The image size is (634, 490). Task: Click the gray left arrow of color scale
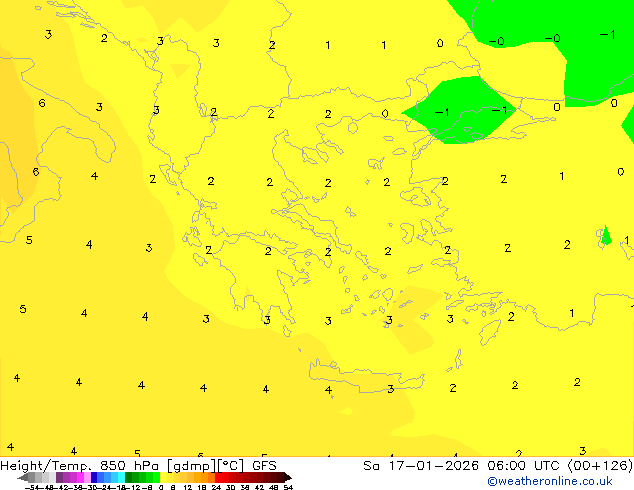(23, 477)
